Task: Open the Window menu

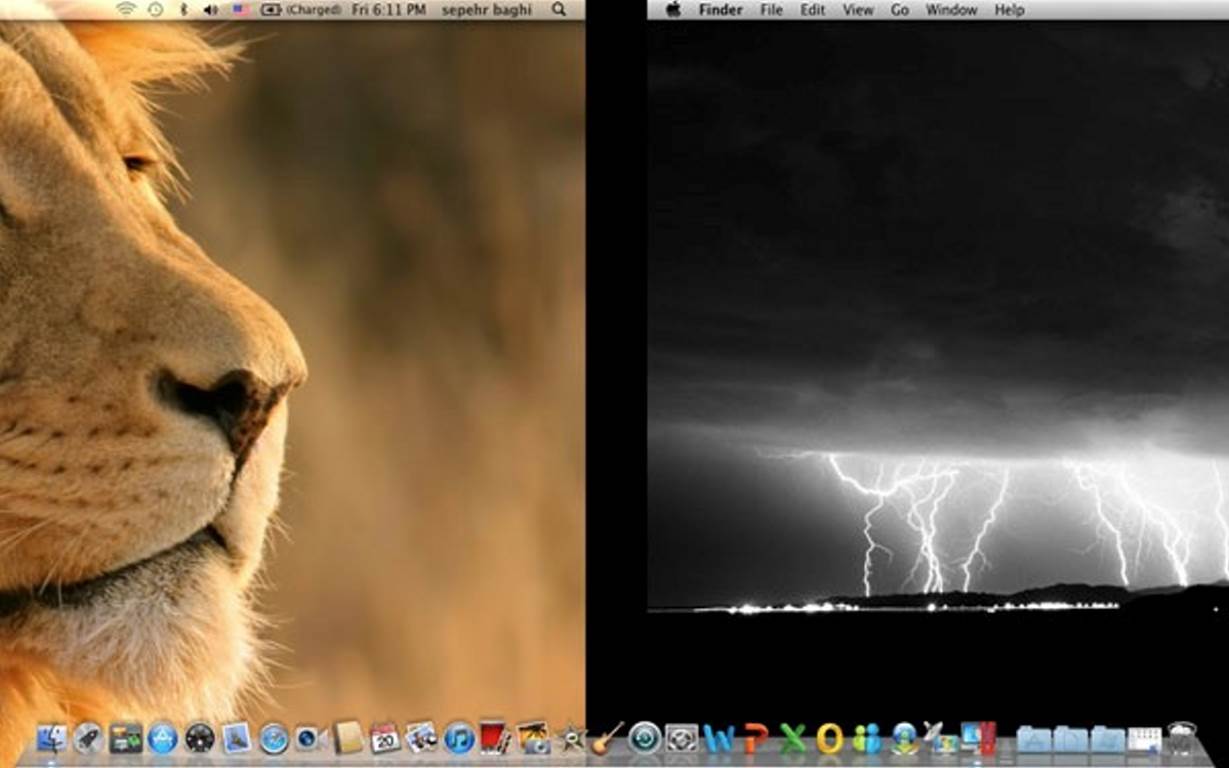Action: 951,10
